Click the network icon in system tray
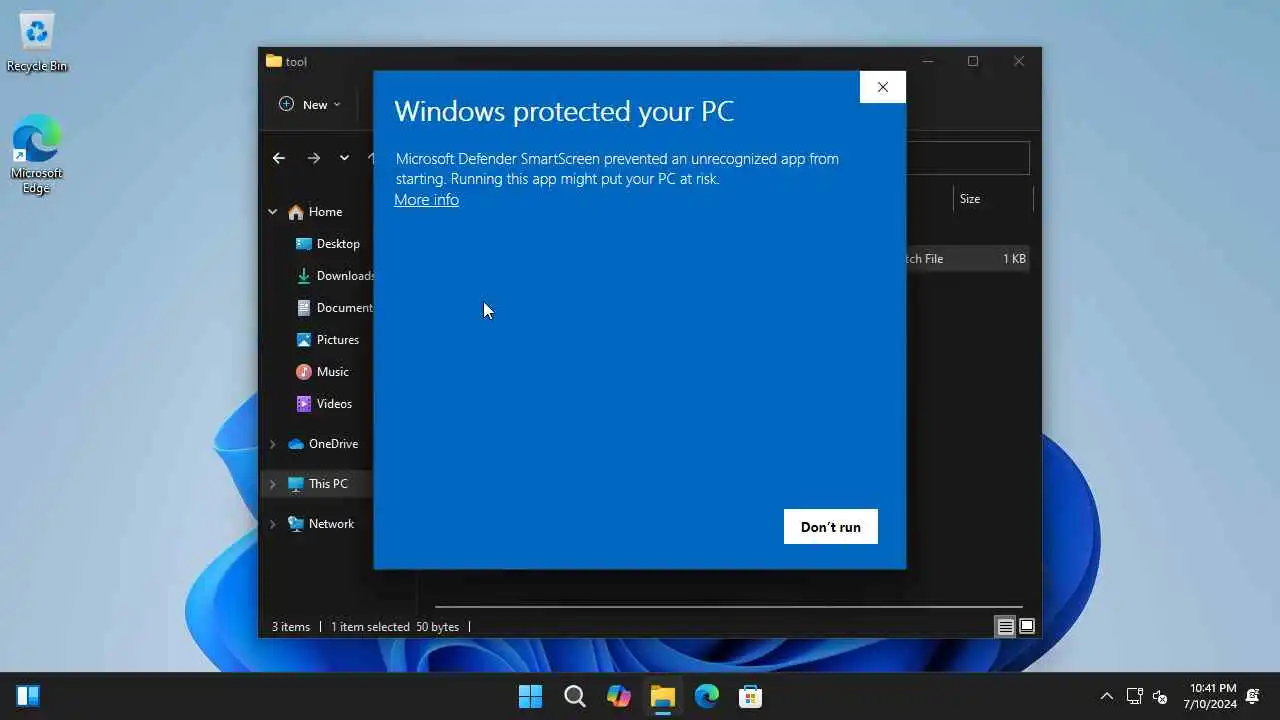Viewport: 1280px width, 720px height. [x=1134, y=696]
